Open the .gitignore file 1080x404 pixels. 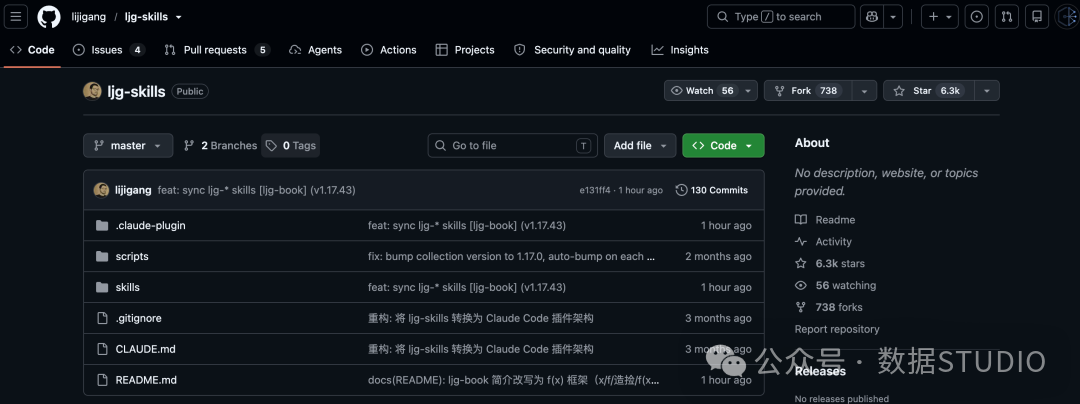coord(138,318)
